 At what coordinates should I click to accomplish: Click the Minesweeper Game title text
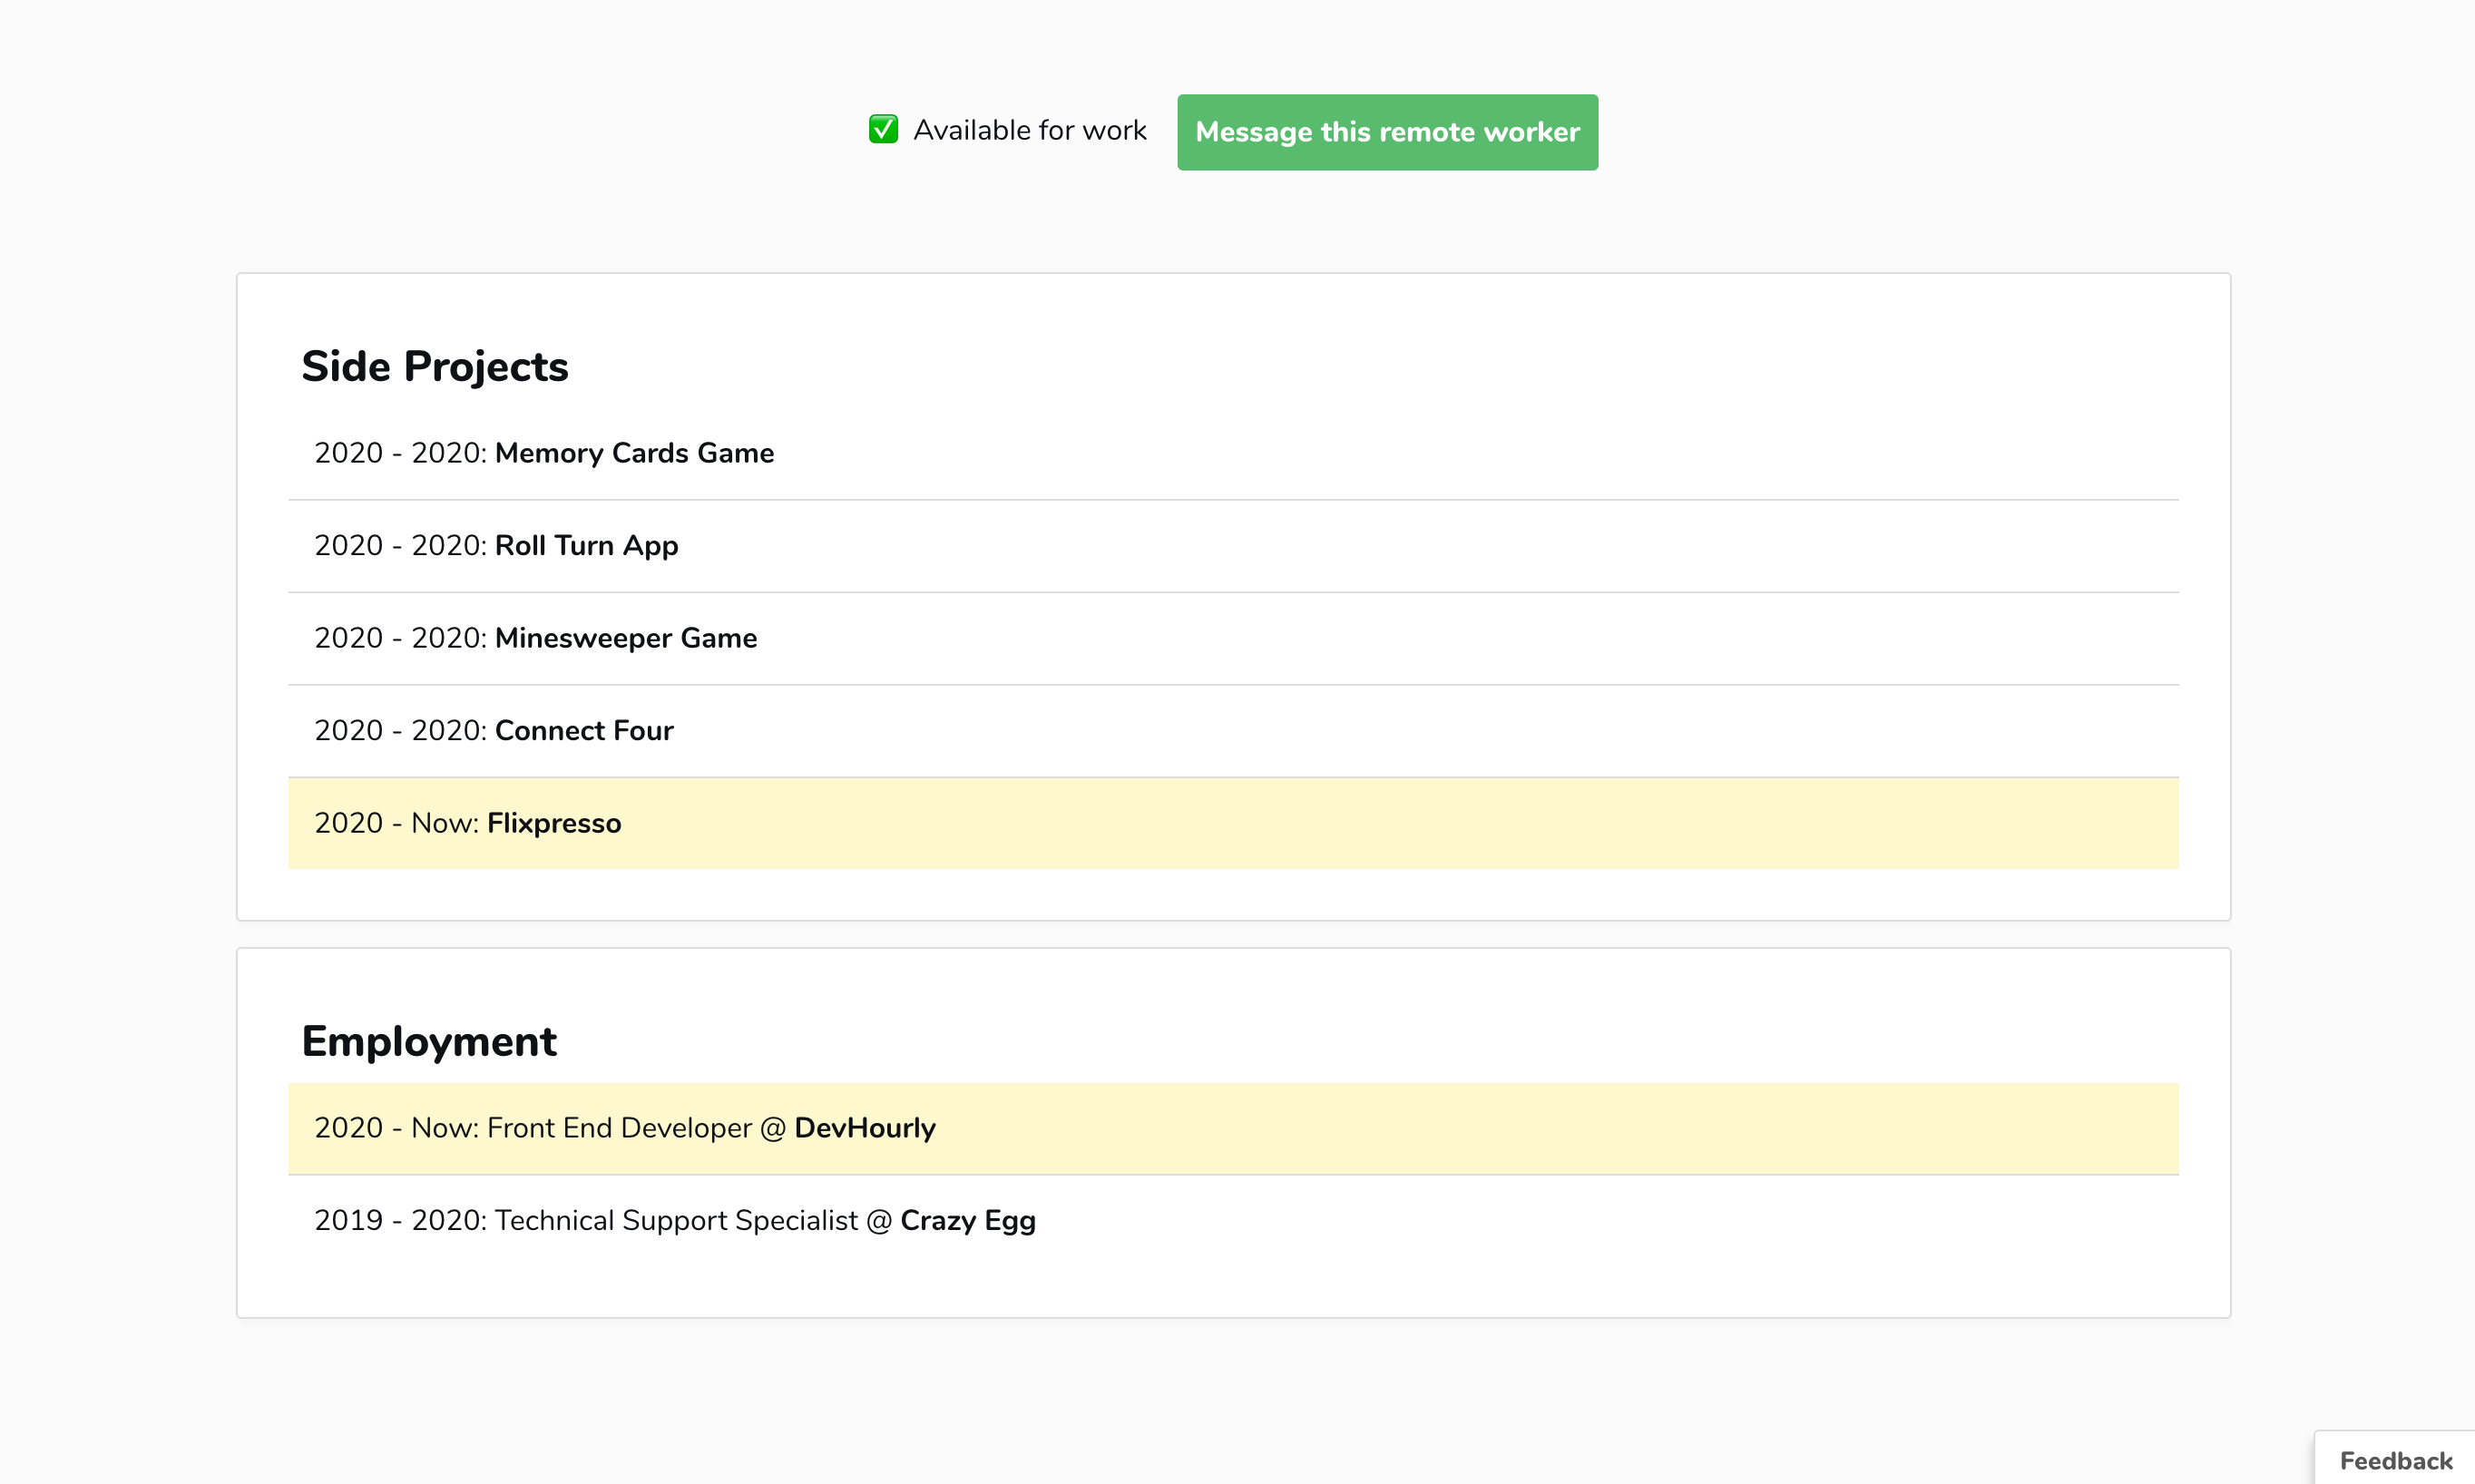pyautogui.click(x=625, y=639)
